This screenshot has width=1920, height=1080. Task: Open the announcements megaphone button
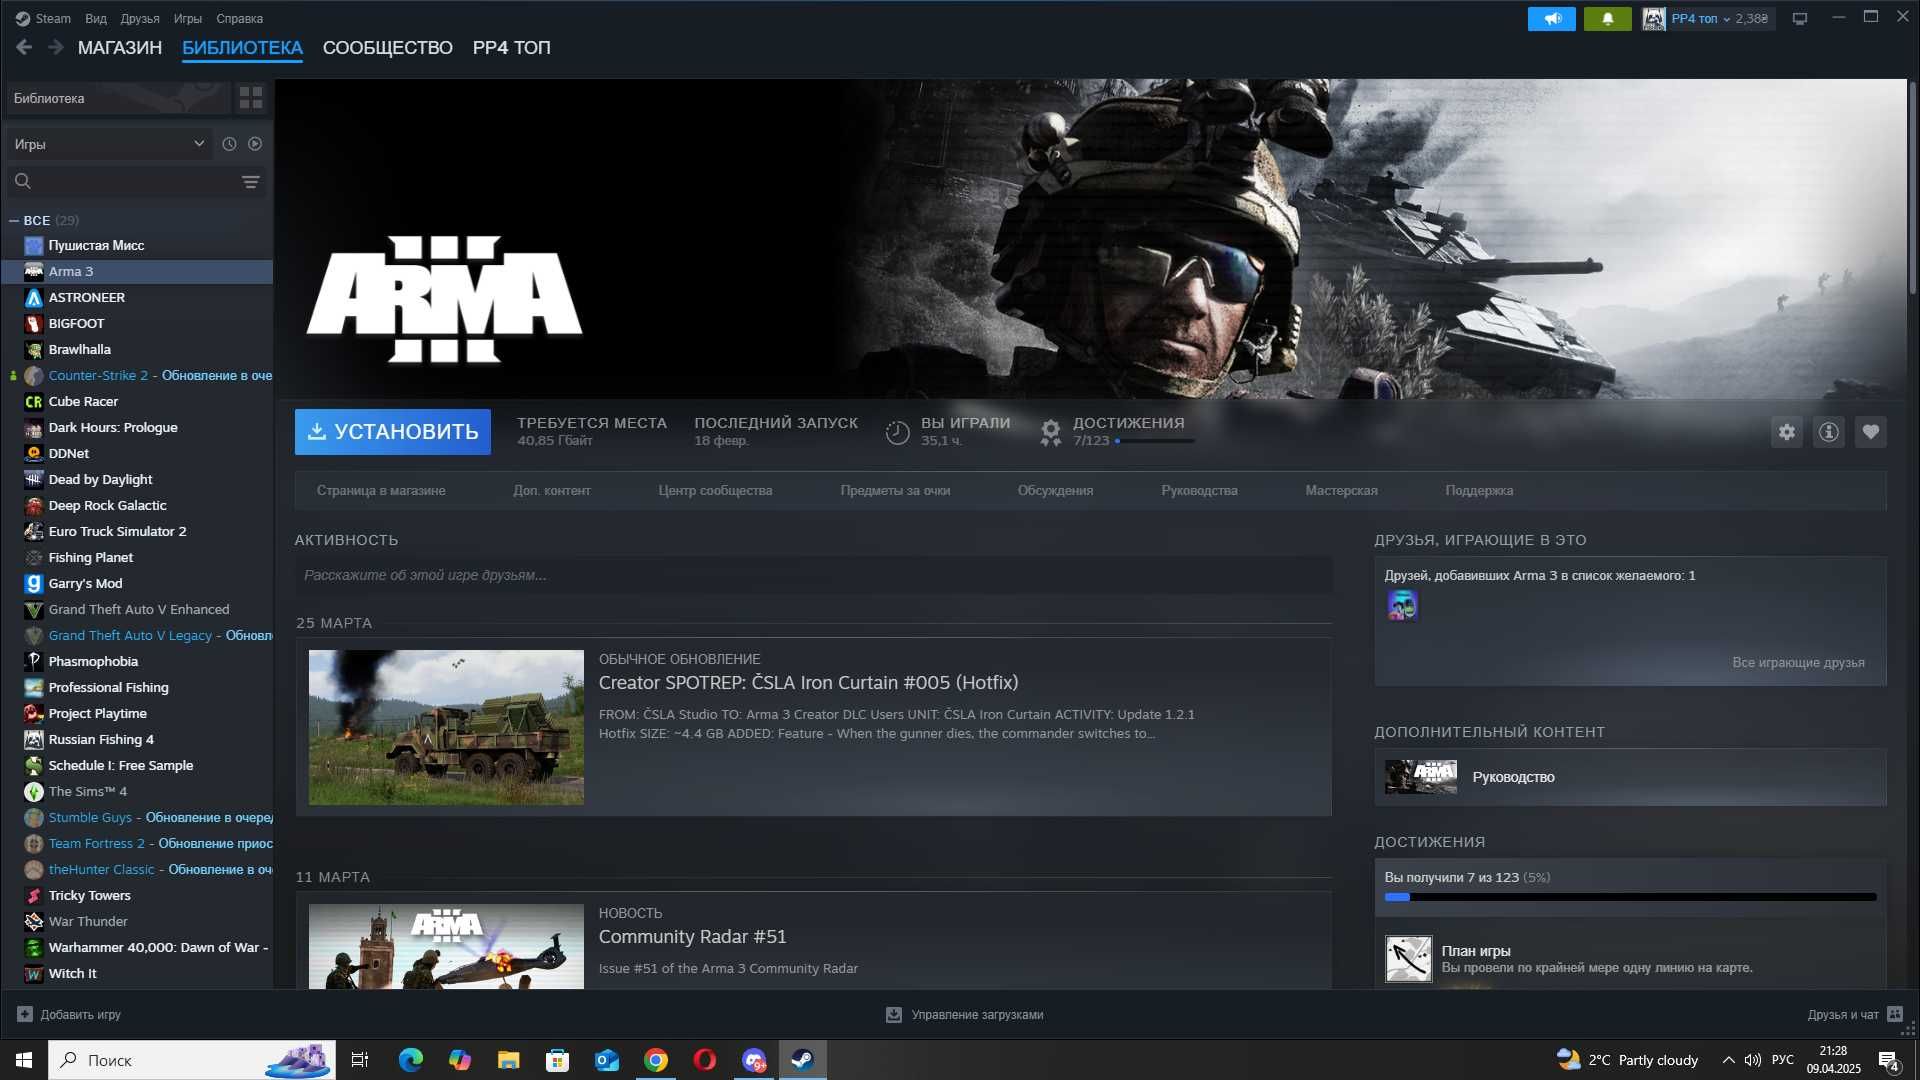[x=1551, y=19]
